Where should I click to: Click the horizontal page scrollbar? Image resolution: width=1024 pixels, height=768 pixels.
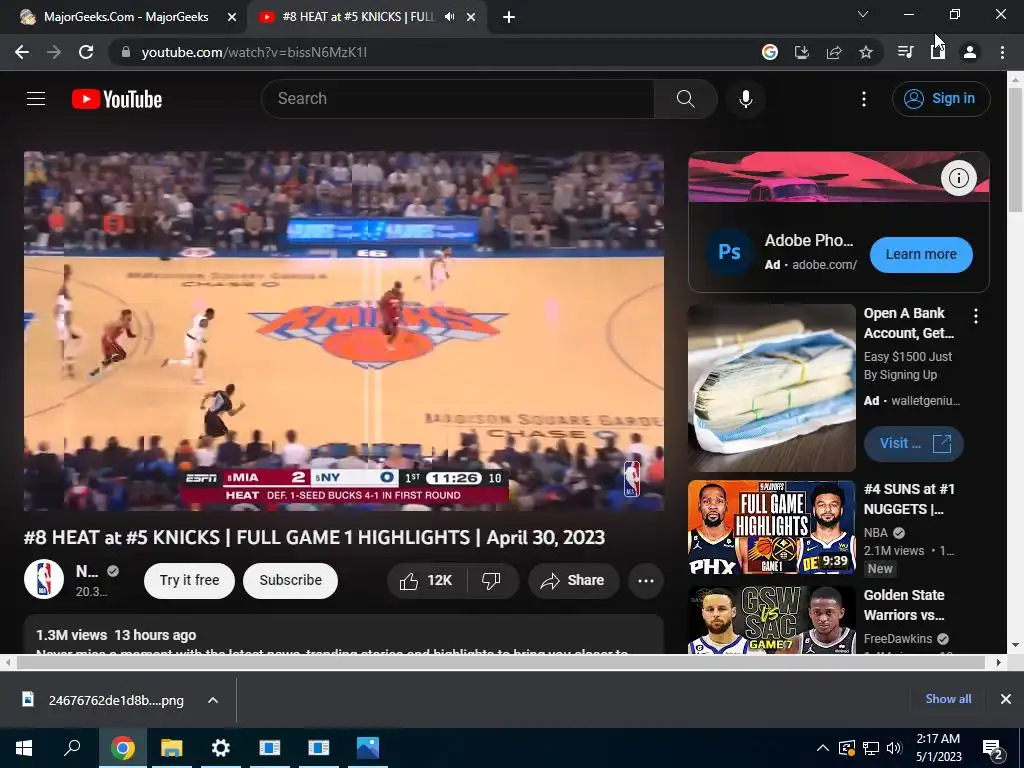[500, 662]
